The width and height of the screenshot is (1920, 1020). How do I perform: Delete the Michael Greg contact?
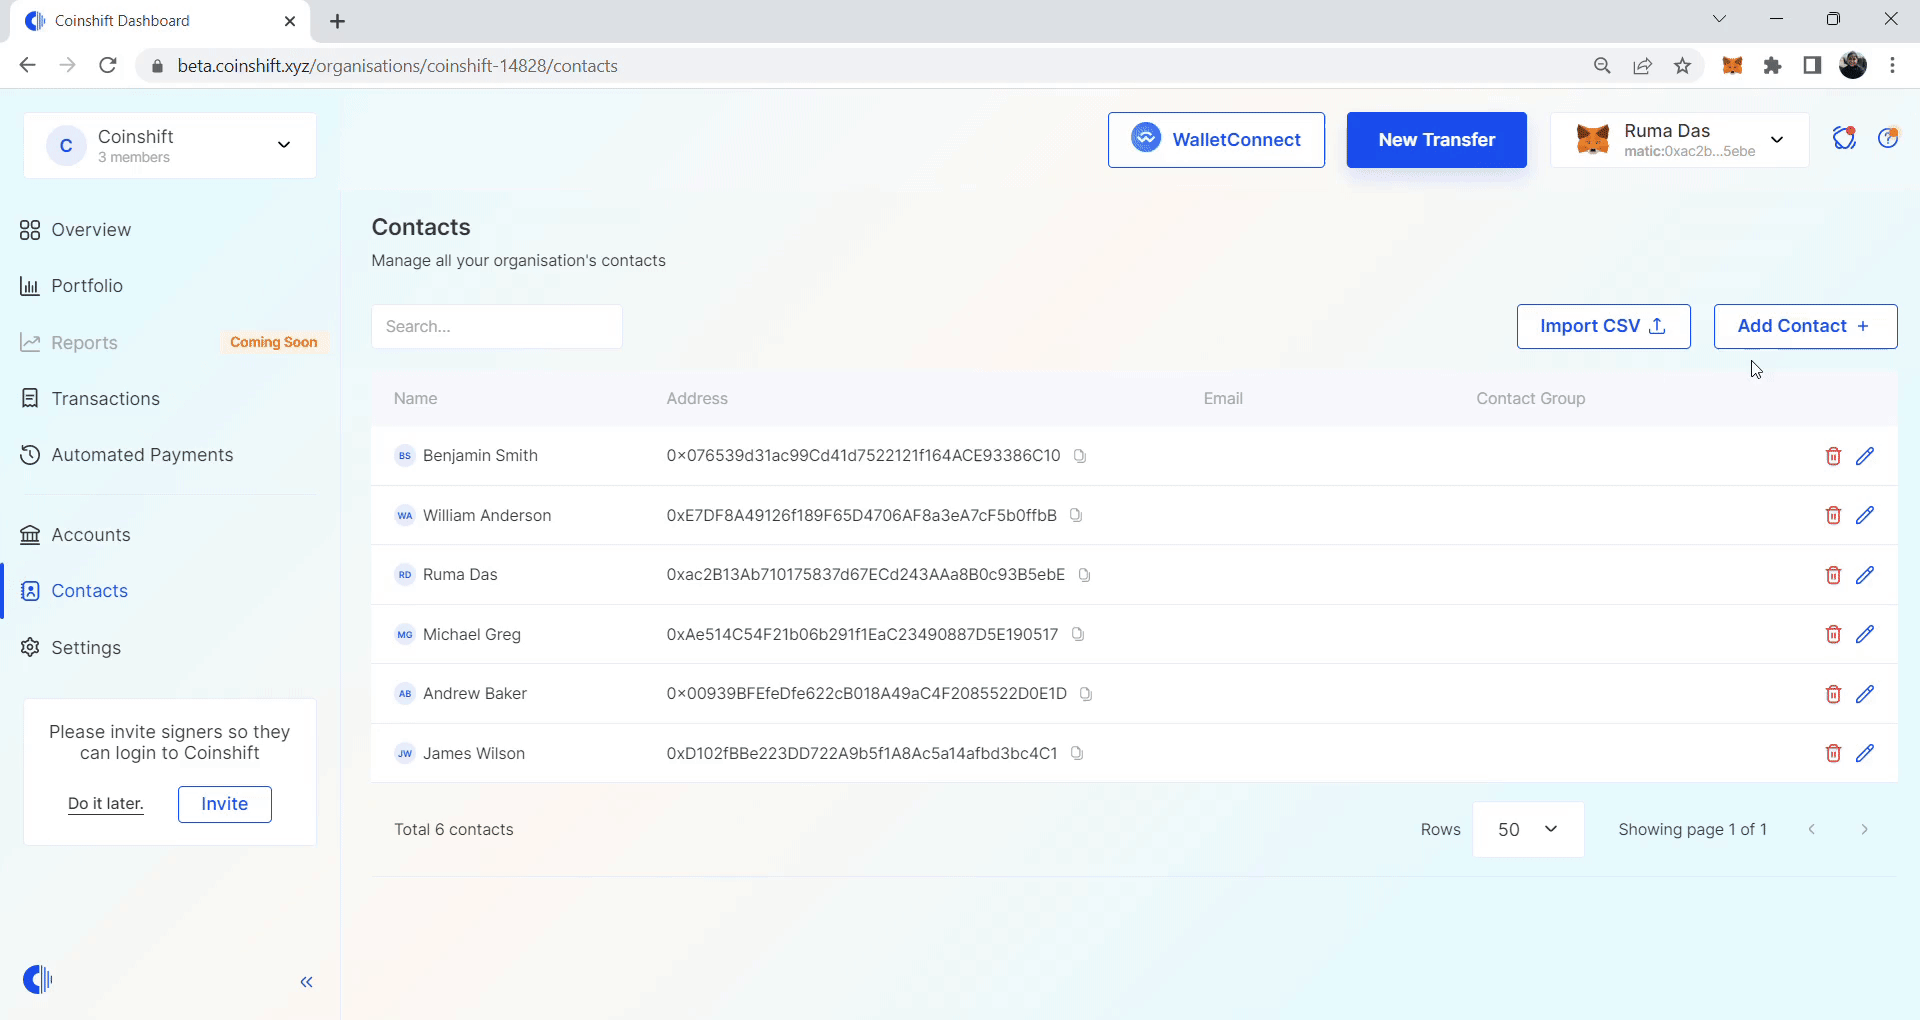(x=1833, y=634)
